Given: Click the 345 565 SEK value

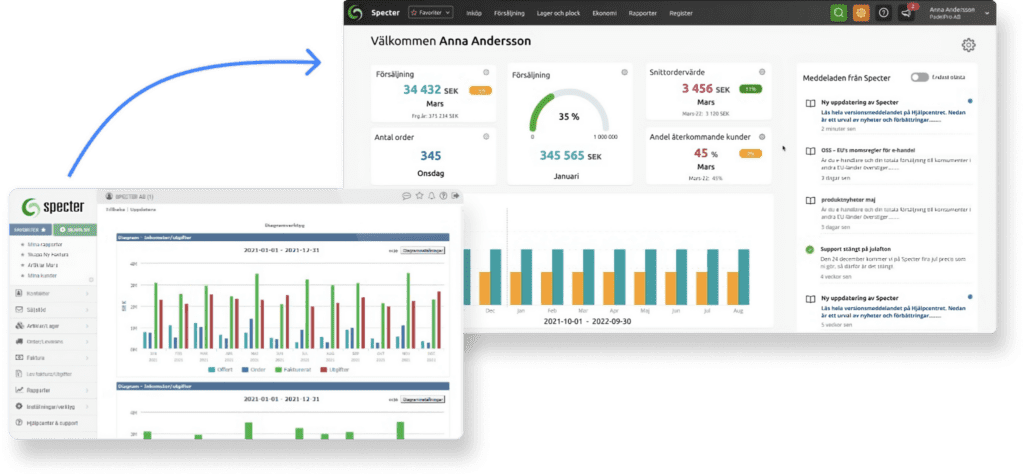Looking at the screenshot, I should pos(570,156).
